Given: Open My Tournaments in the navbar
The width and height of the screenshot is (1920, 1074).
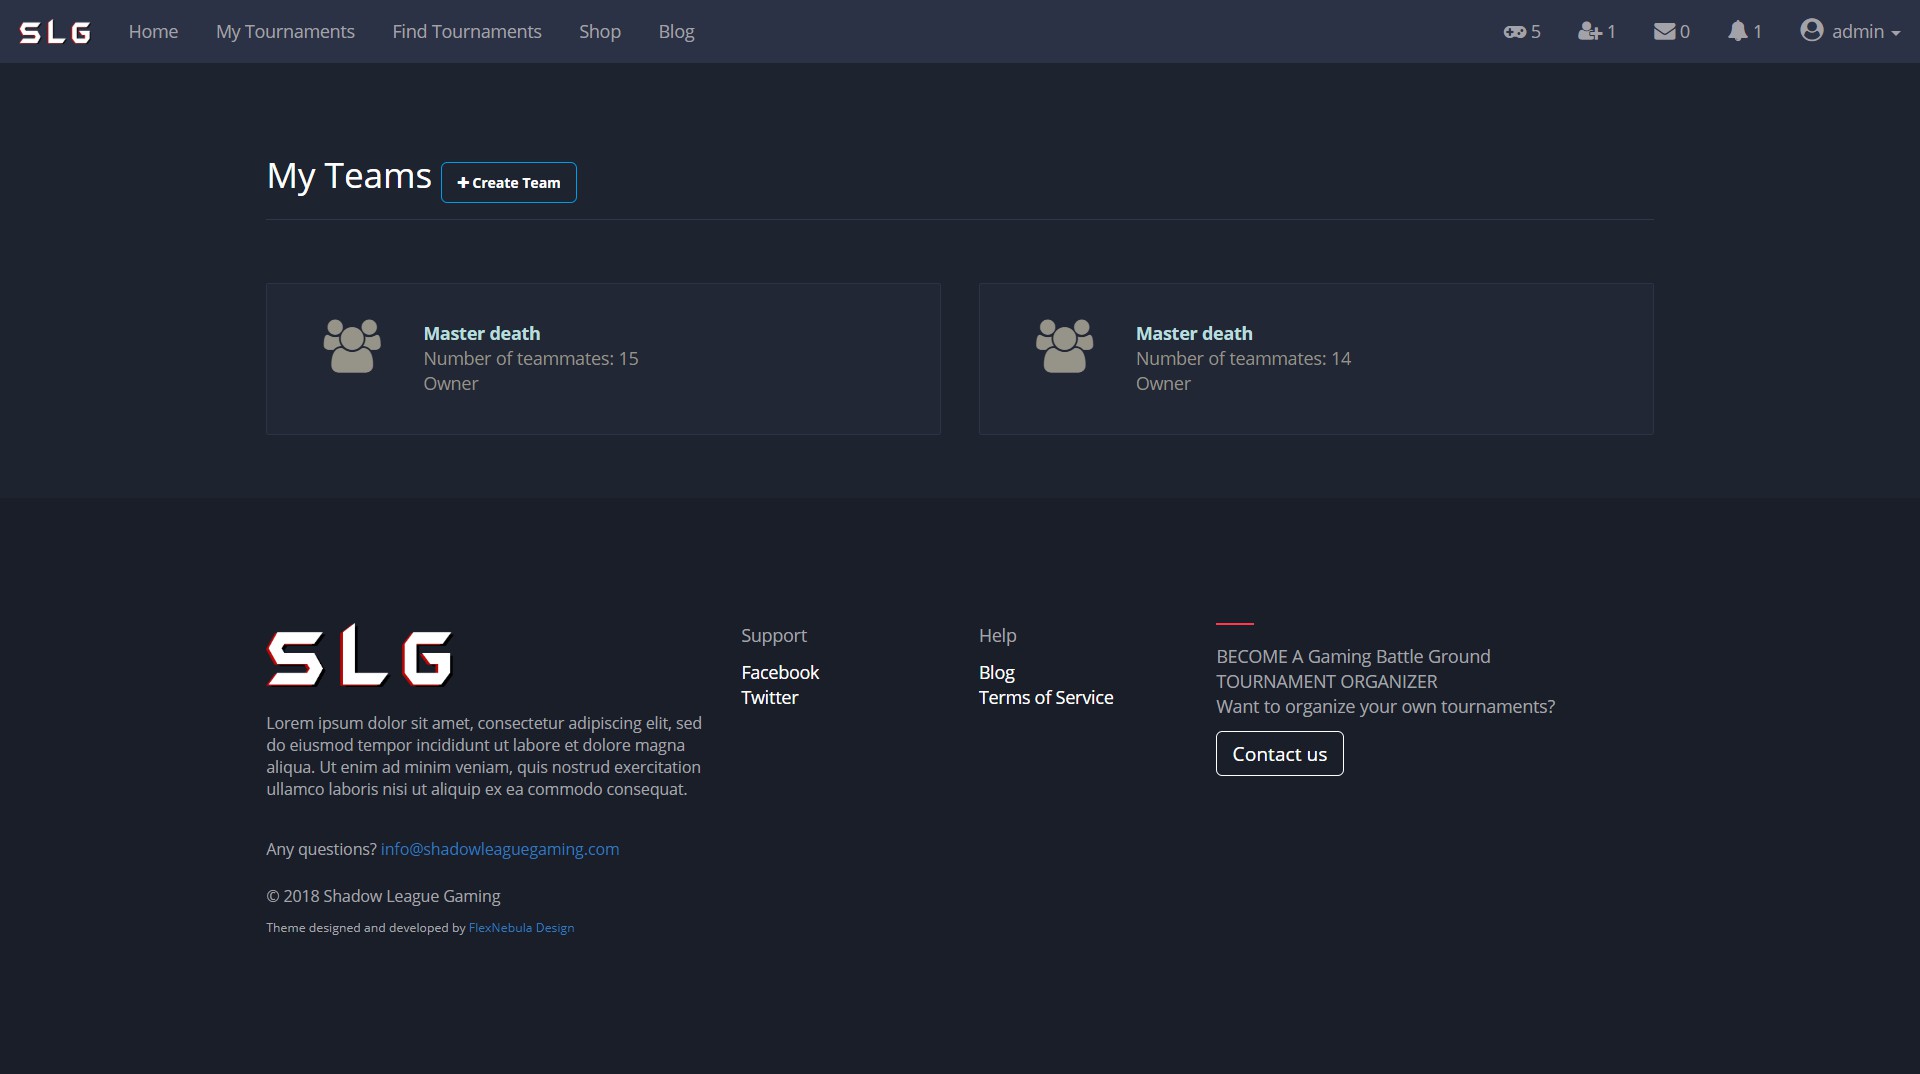Looking at the screenshot, I should 285,32.
